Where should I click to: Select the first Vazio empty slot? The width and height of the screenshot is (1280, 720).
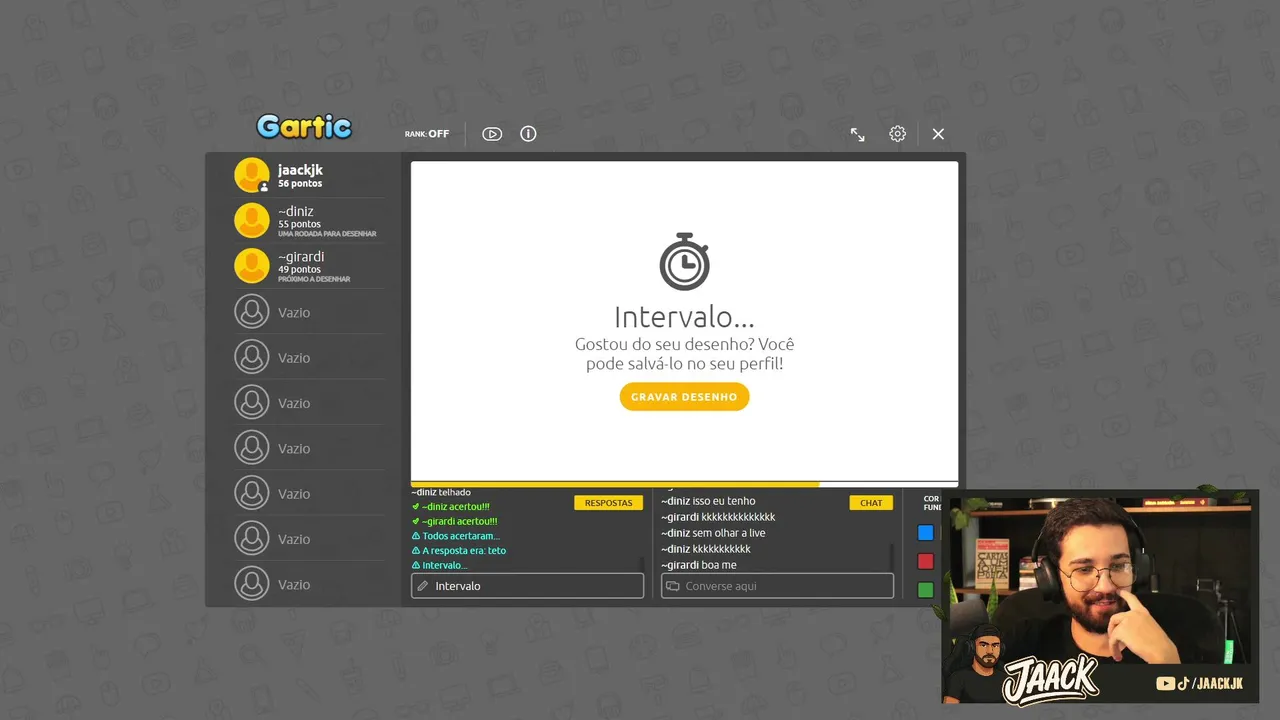(x=308, y=312)
